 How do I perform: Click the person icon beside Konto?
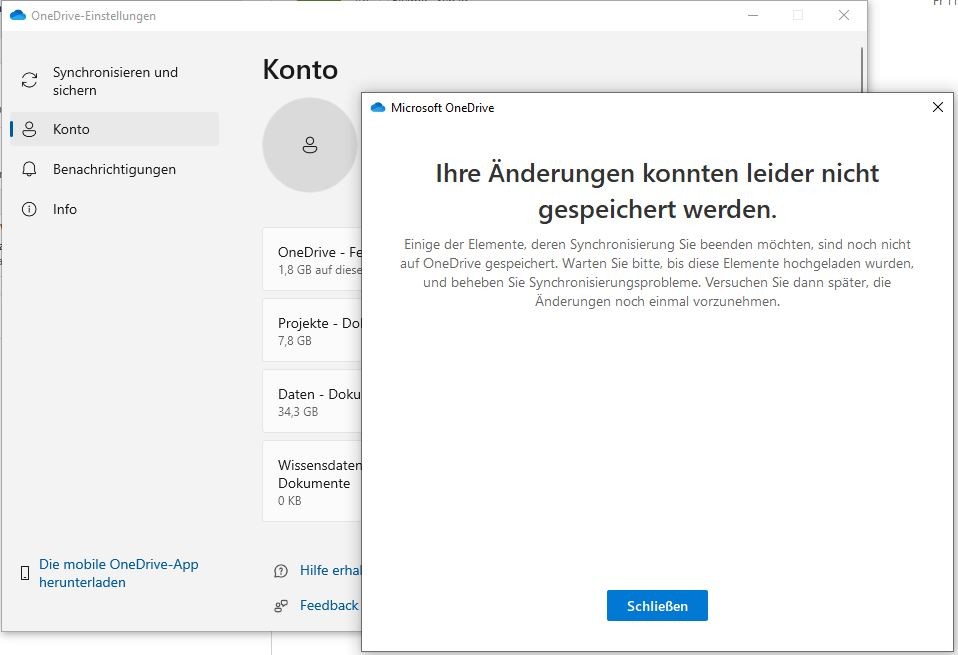[29, 129]
